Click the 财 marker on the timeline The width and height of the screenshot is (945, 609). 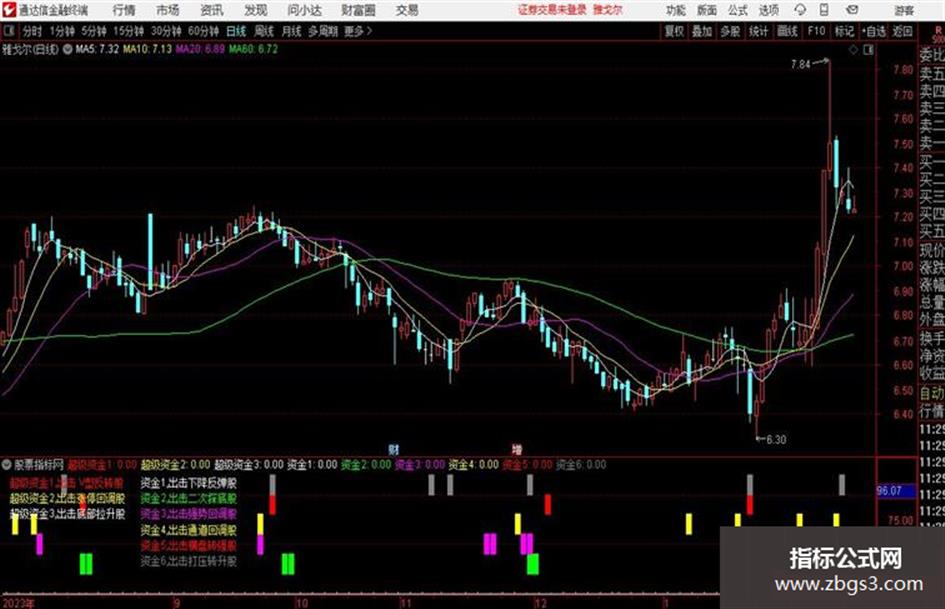(x=394, y=449)
